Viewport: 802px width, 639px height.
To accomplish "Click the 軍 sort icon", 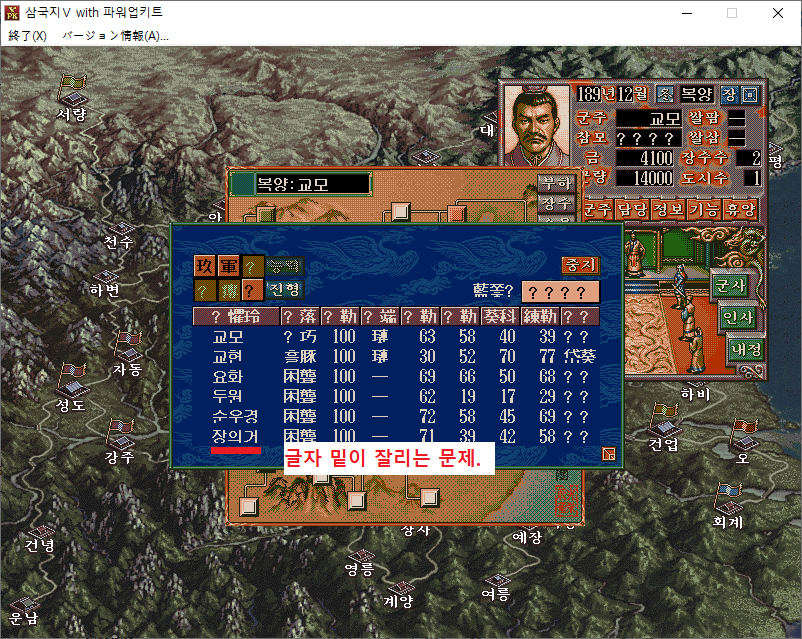I will (x=228, y=266).
